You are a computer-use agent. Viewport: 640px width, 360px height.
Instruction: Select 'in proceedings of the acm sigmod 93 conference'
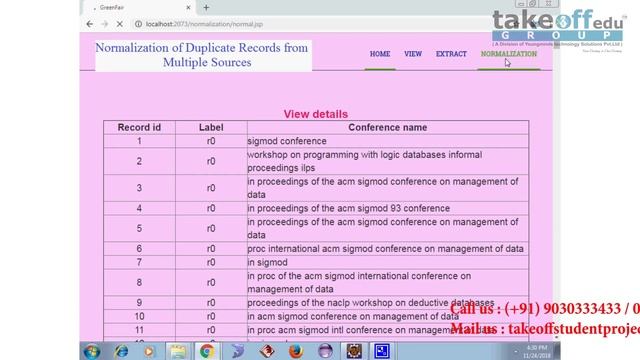click(x=388, y=208)
